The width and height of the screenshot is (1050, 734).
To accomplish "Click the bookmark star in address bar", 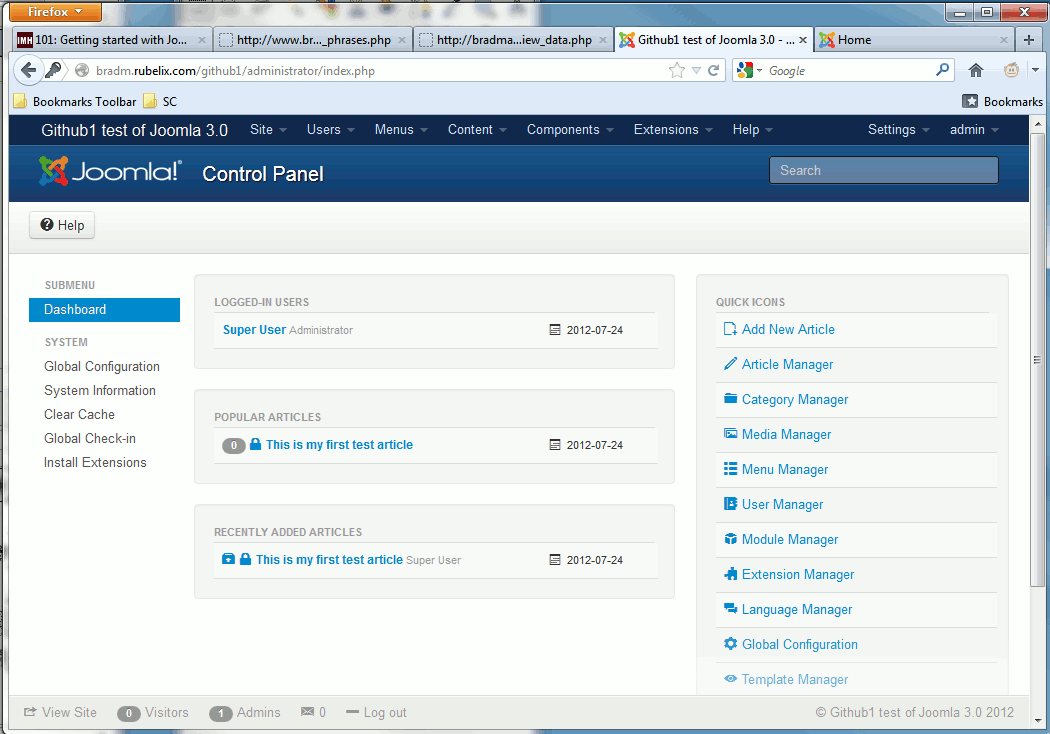I will (677, 70).
